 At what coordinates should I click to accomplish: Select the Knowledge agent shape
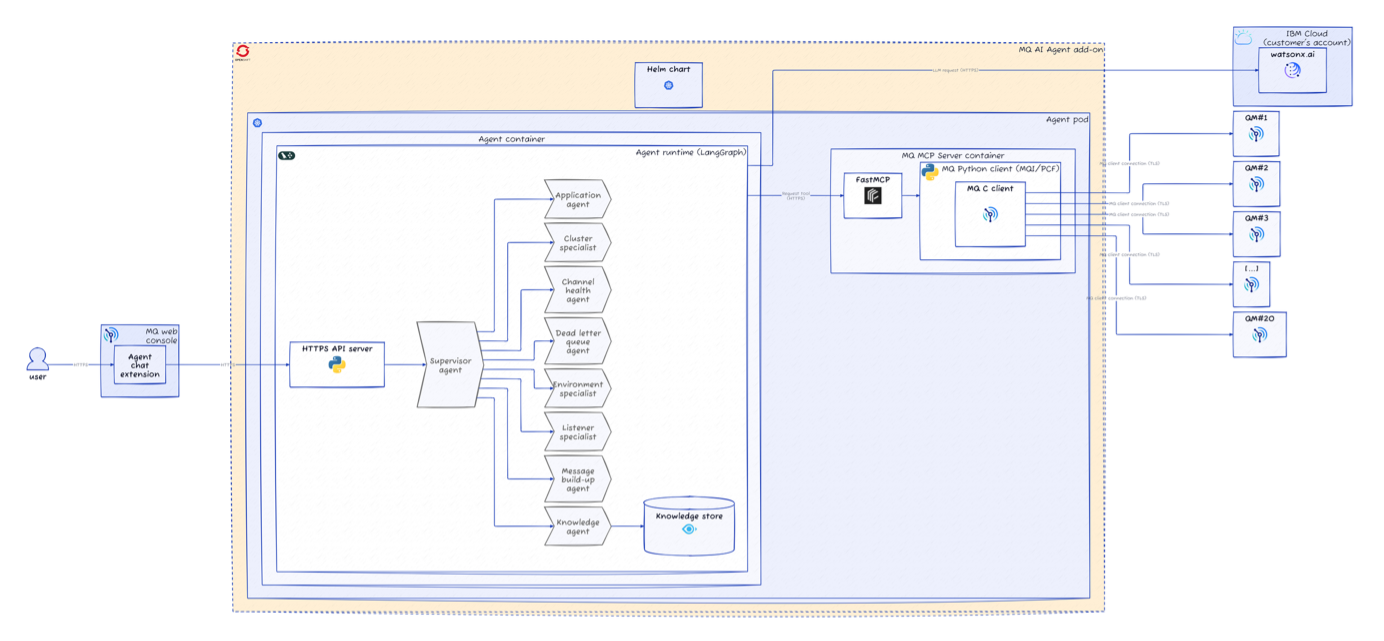(577, 526)
